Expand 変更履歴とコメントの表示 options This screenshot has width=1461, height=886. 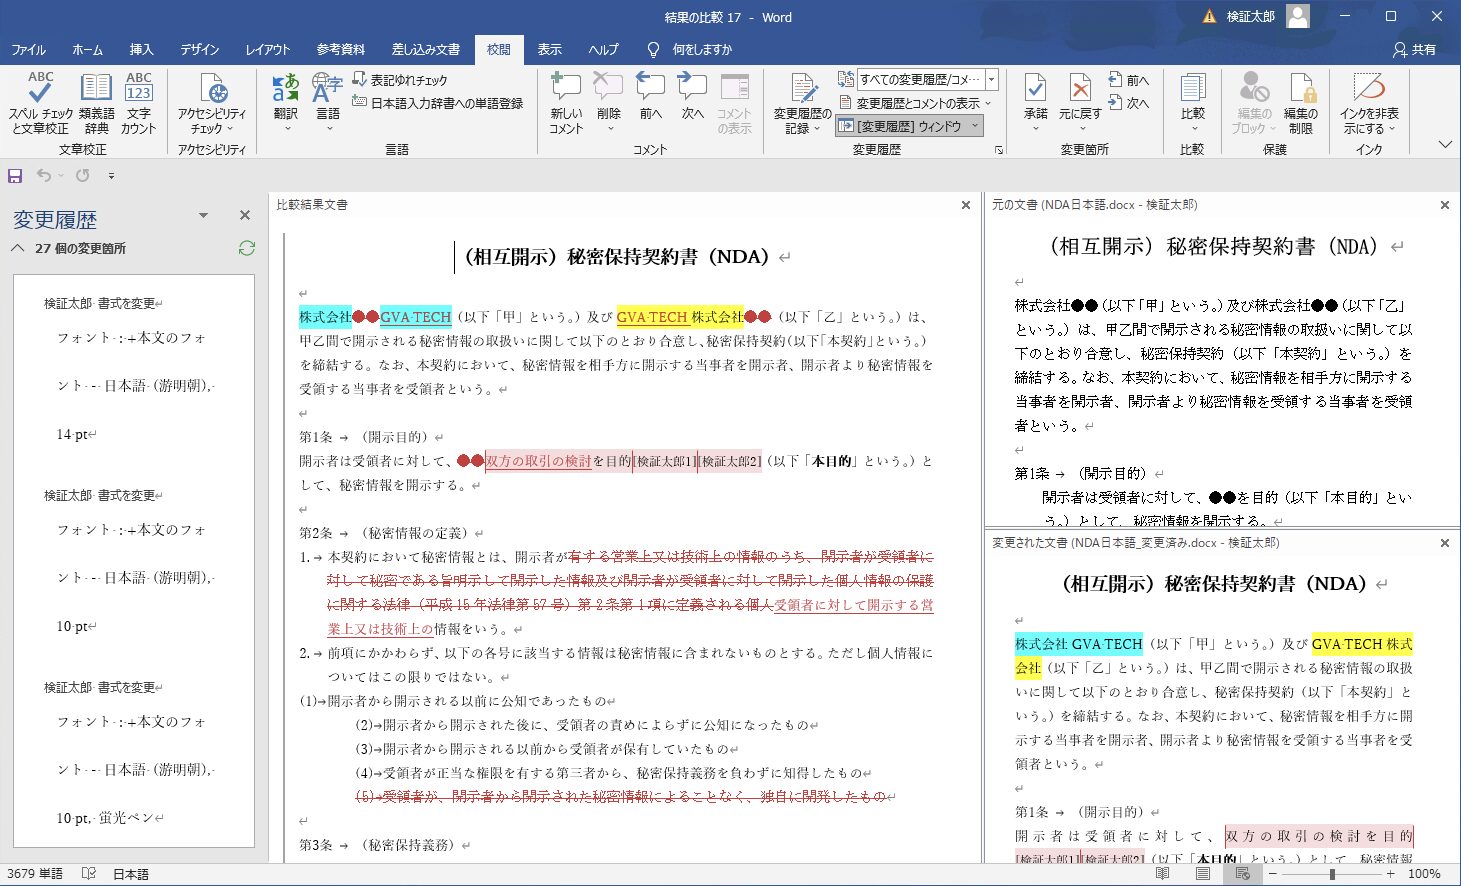coord(915,103)
